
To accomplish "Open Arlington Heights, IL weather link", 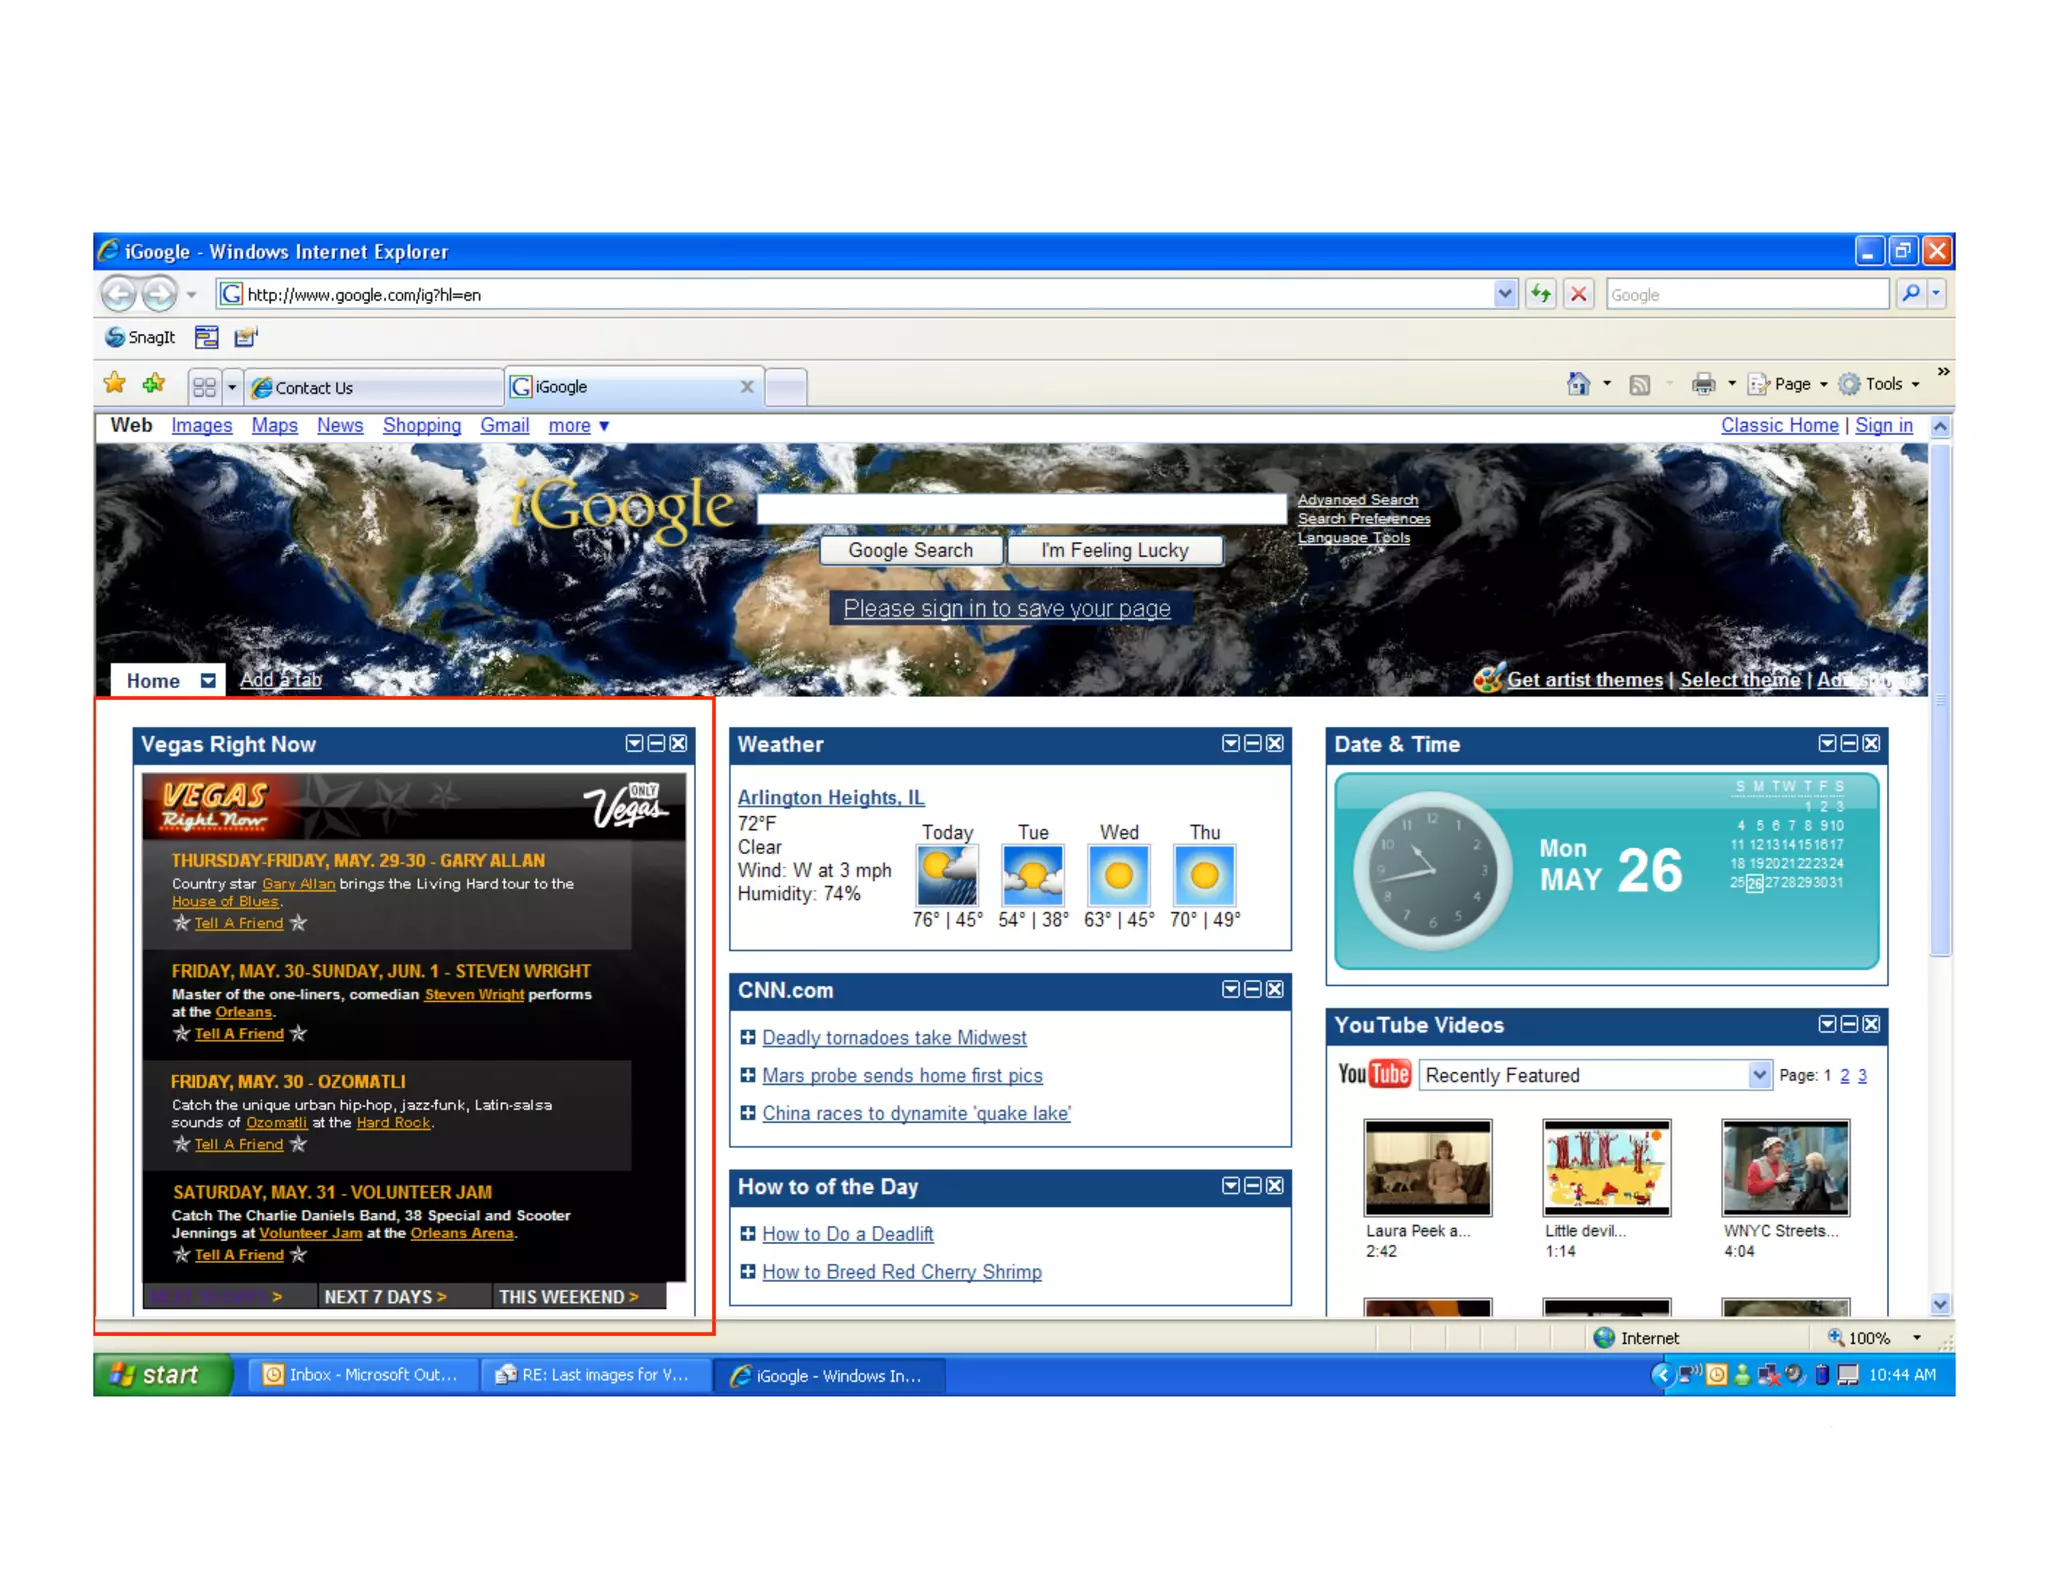I will pyautogui.click(x=830, y=797).
